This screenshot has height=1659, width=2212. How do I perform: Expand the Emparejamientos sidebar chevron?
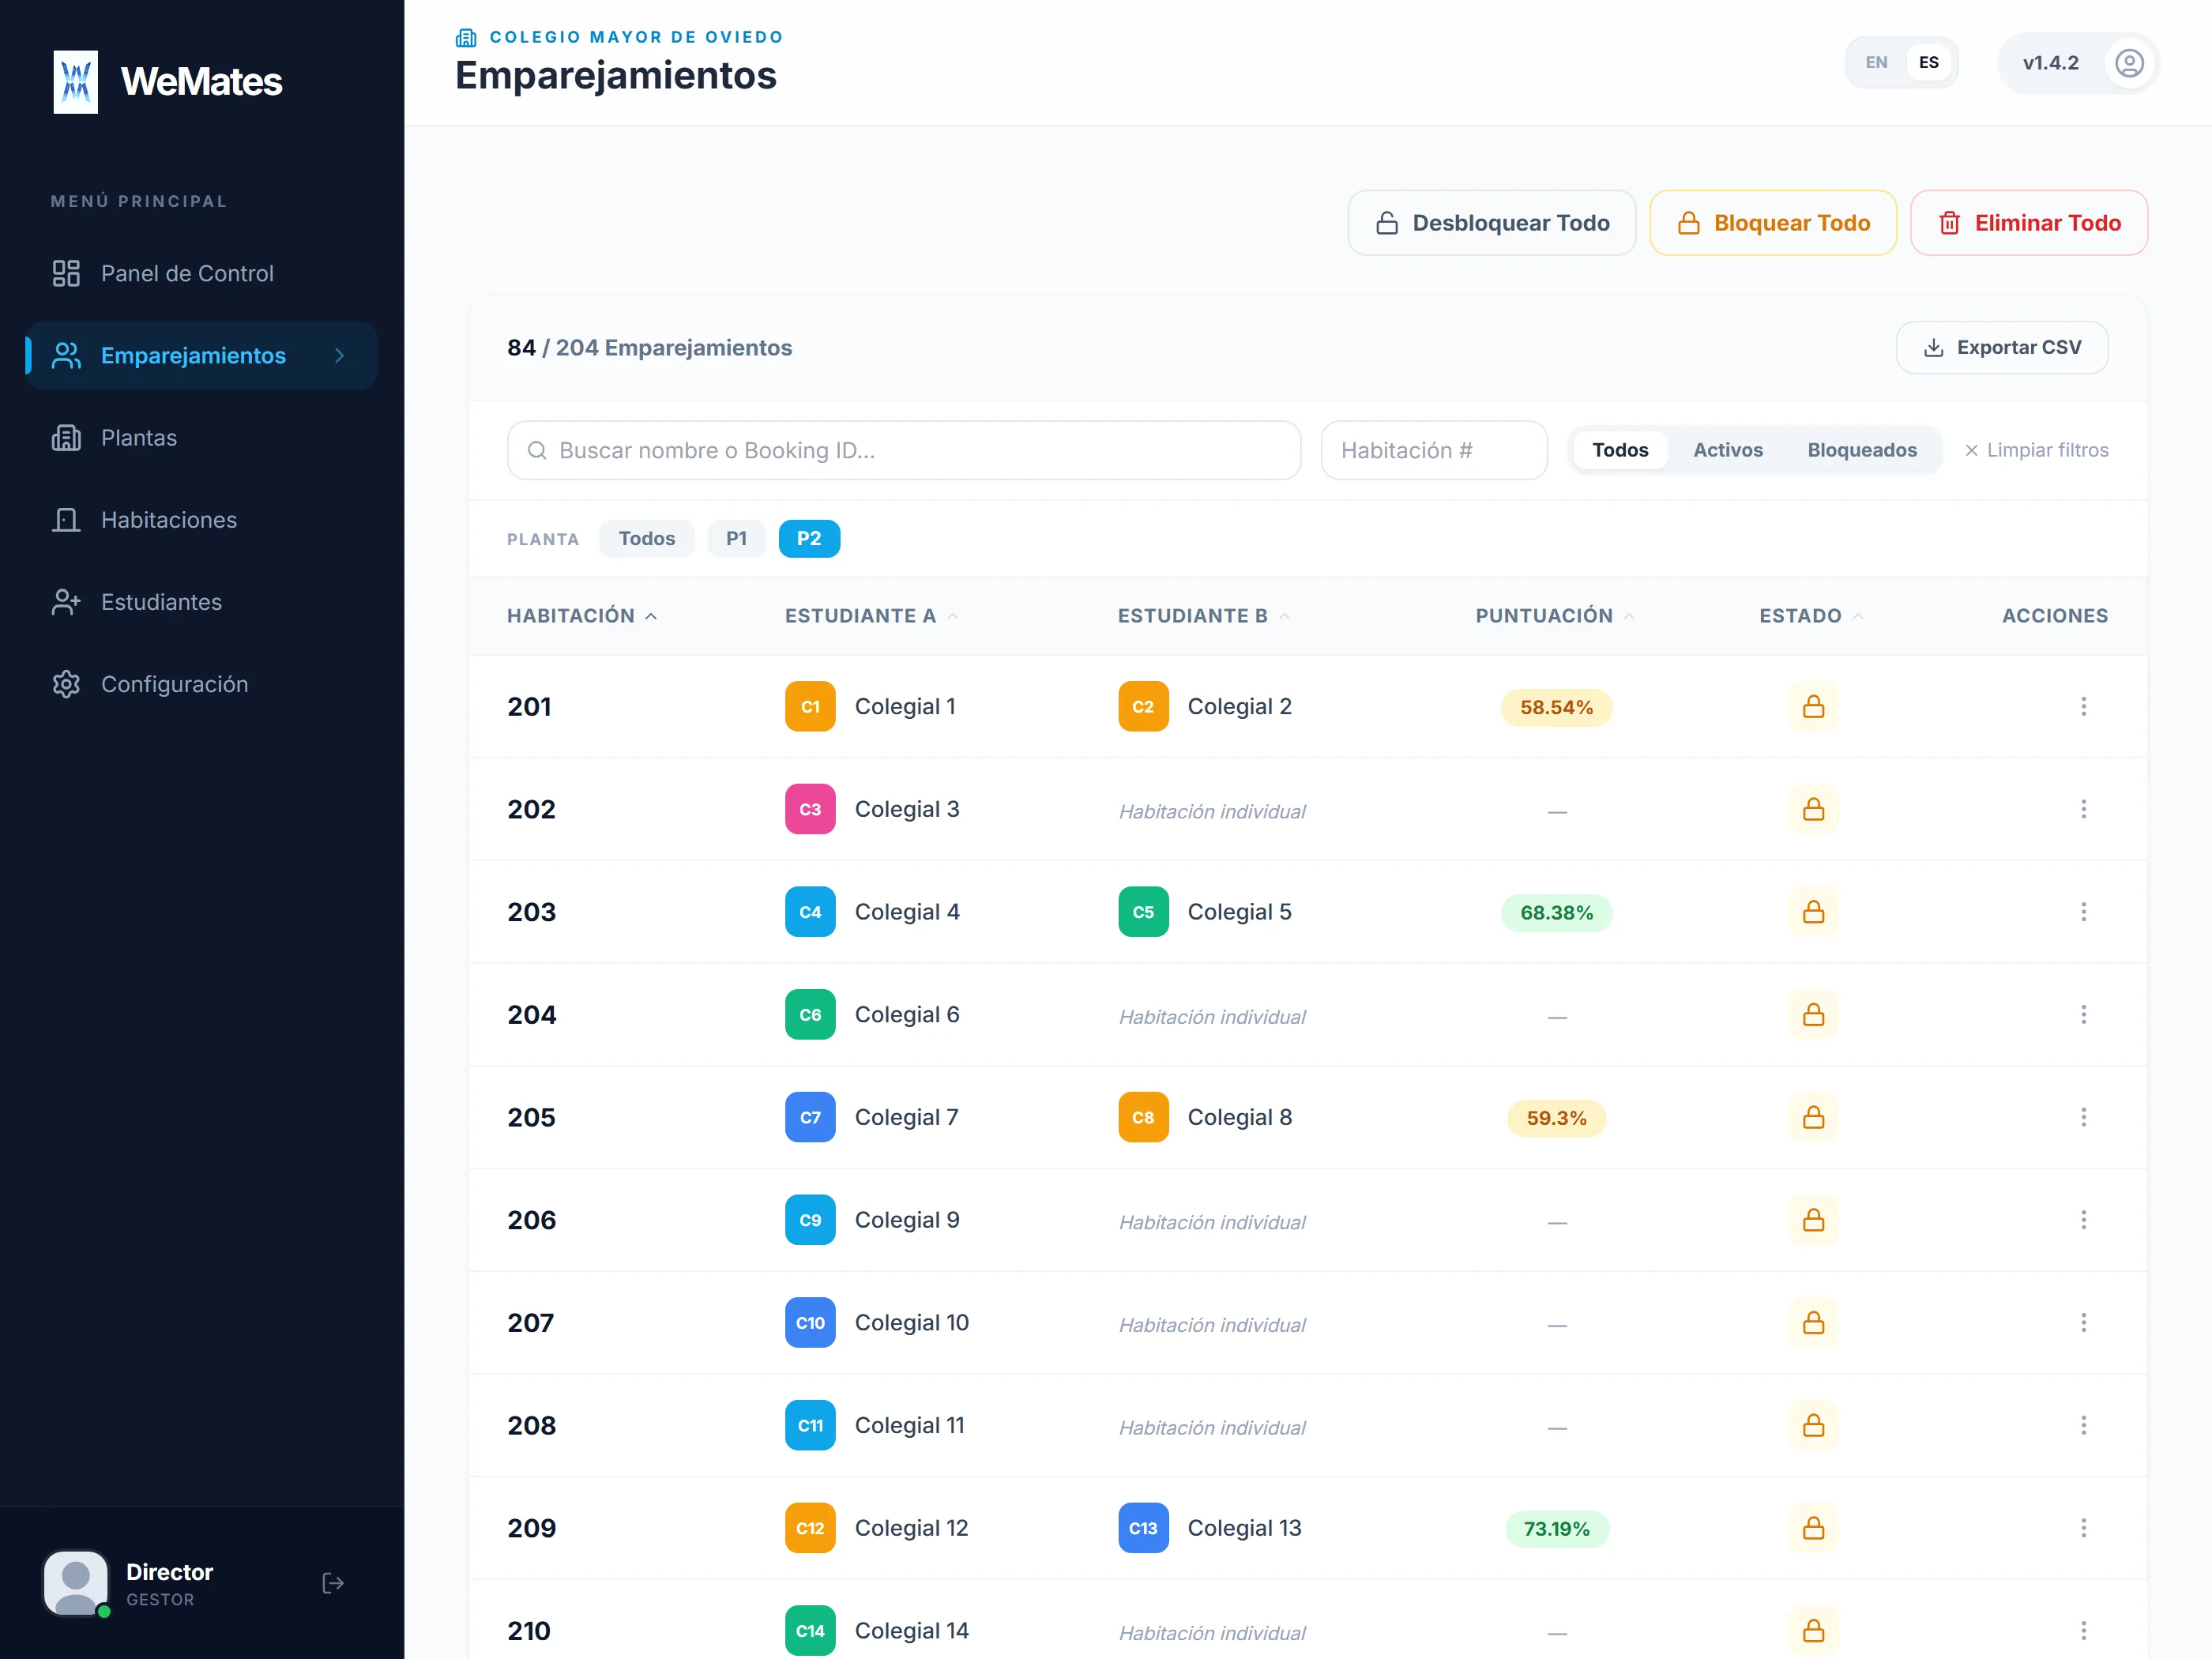click(340, 356)
